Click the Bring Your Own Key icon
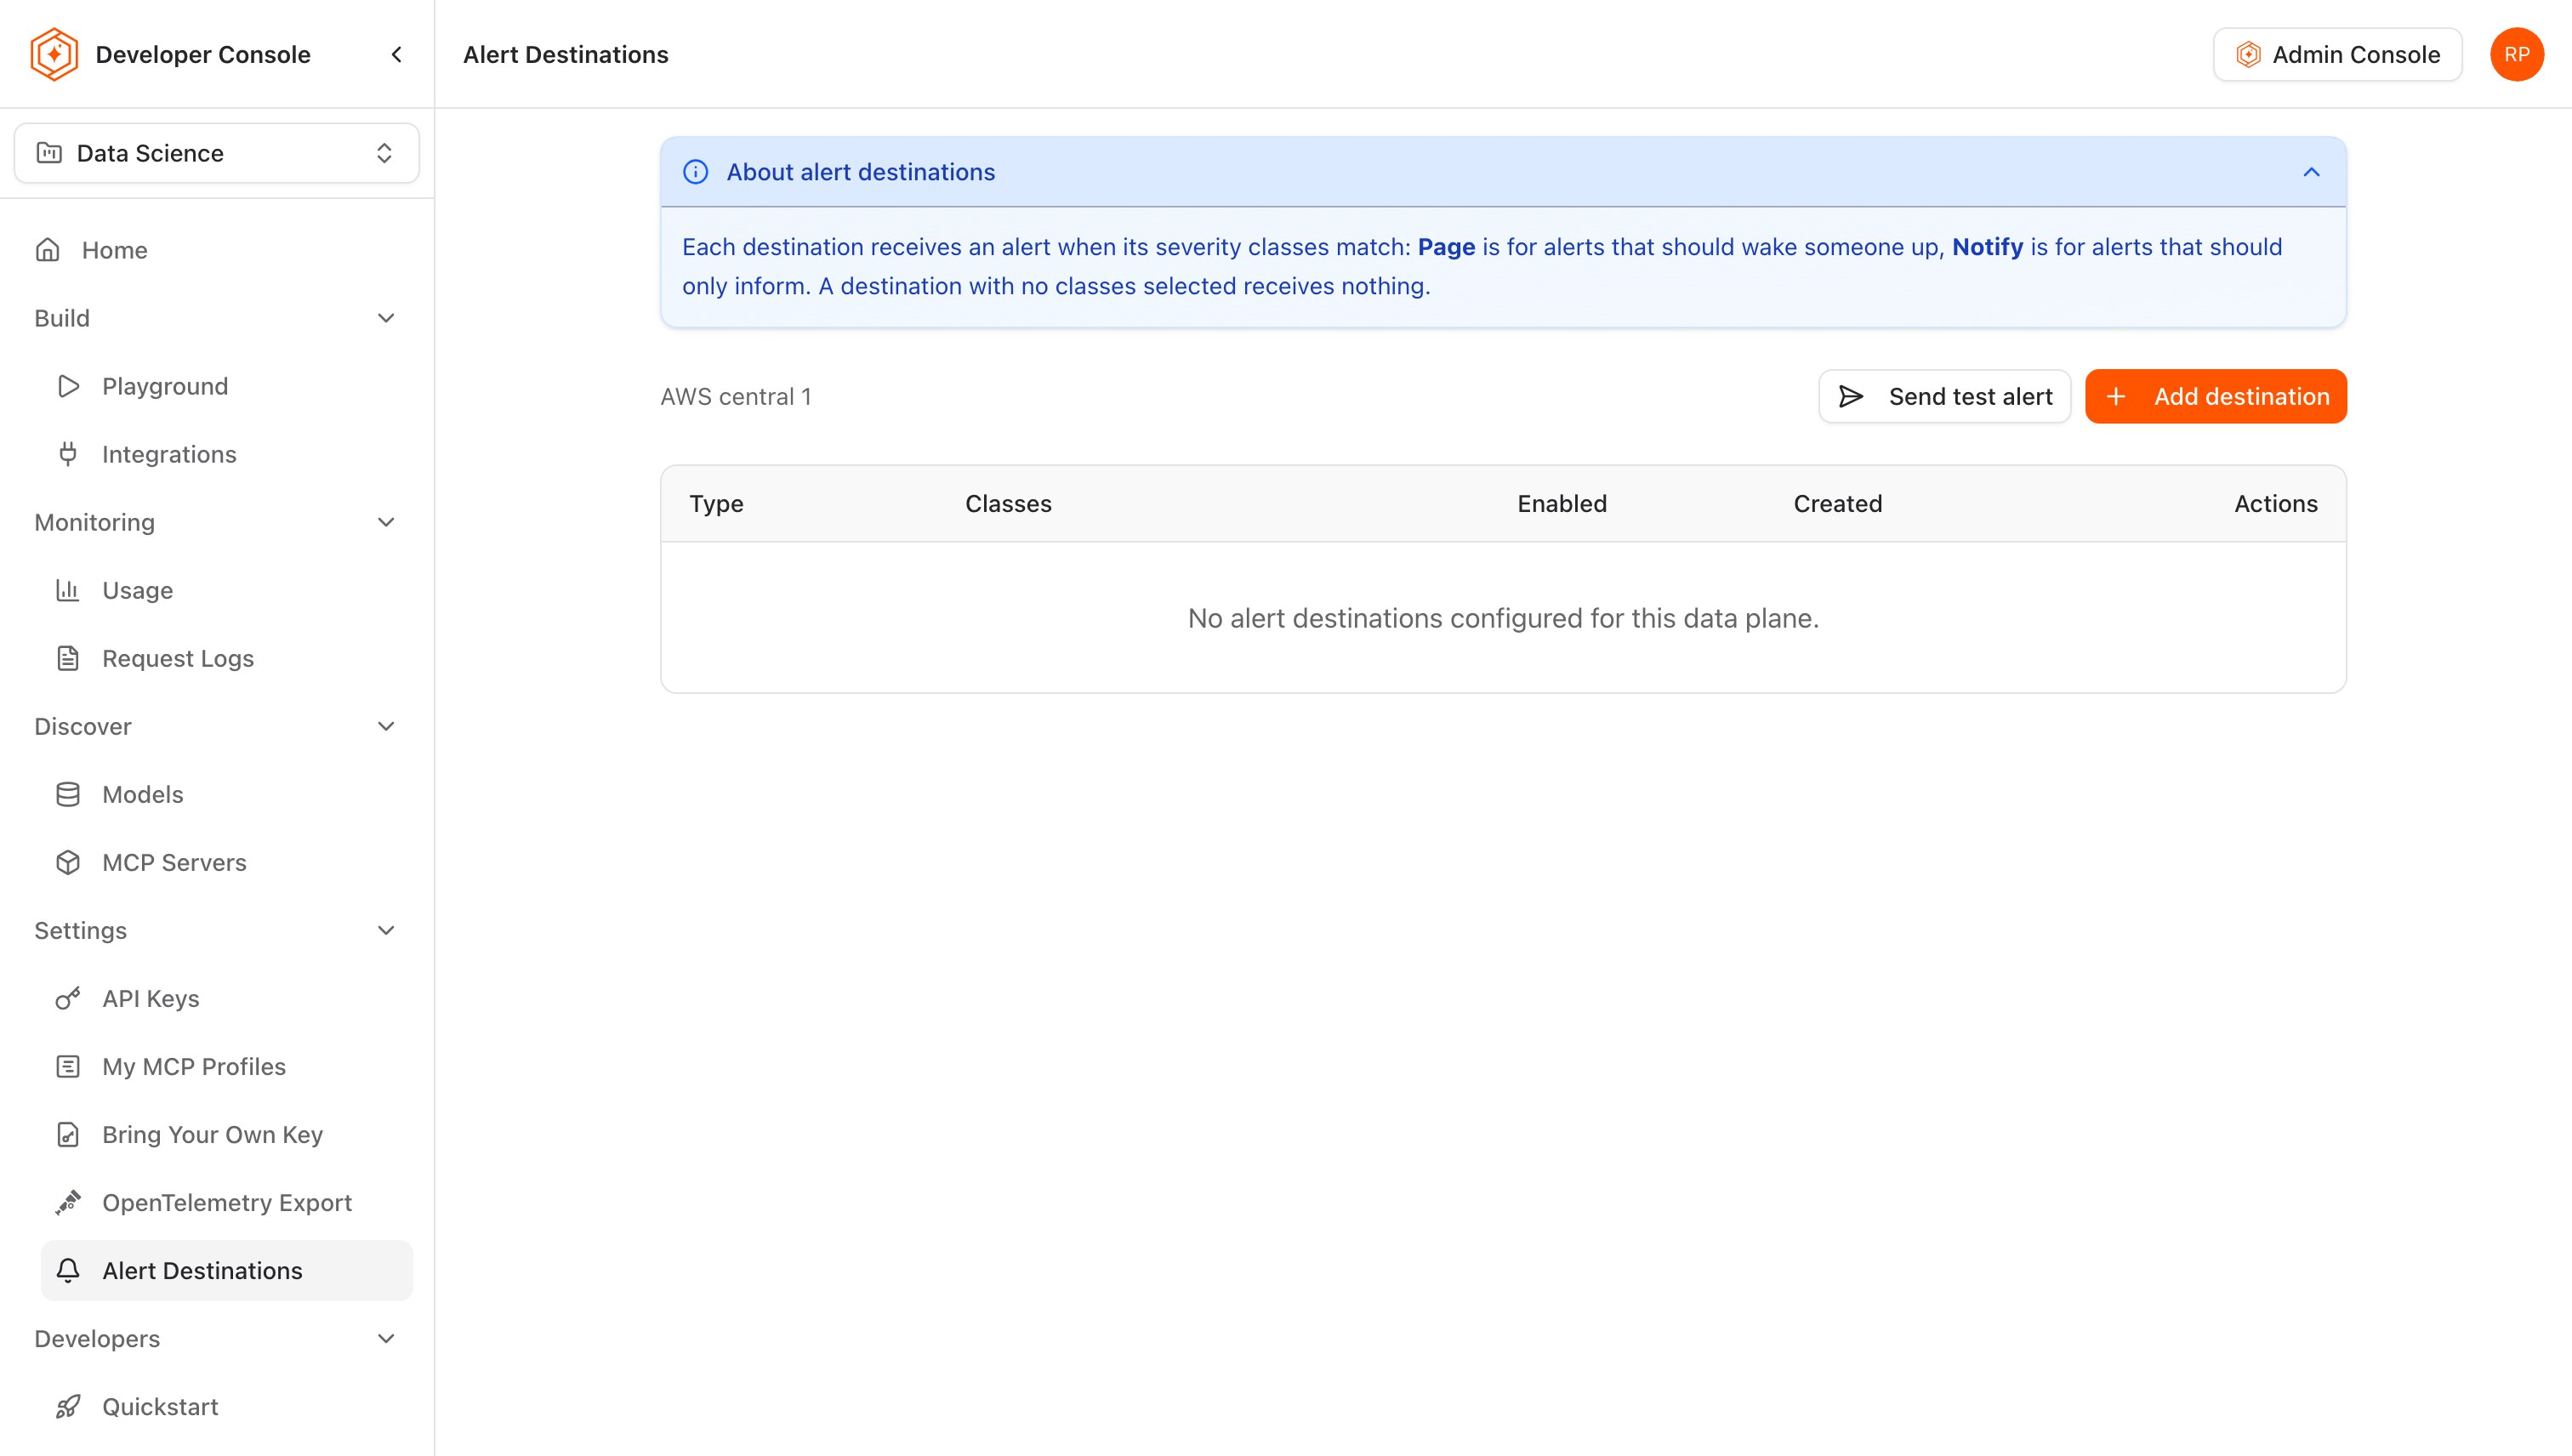This screenshot has width=2572, height=1456. pos(68,1134)
